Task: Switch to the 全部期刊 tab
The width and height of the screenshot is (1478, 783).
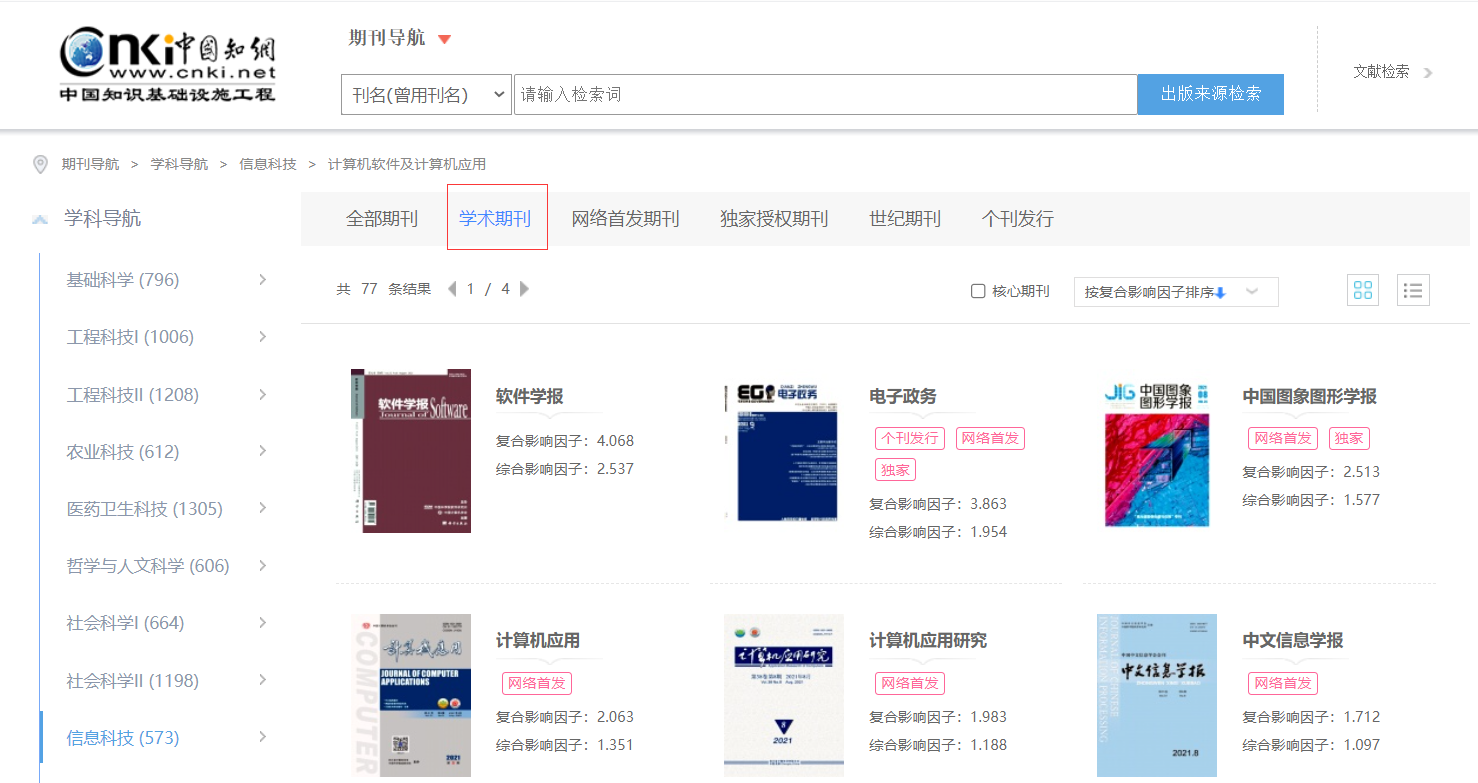Action: tap(380, 218)
